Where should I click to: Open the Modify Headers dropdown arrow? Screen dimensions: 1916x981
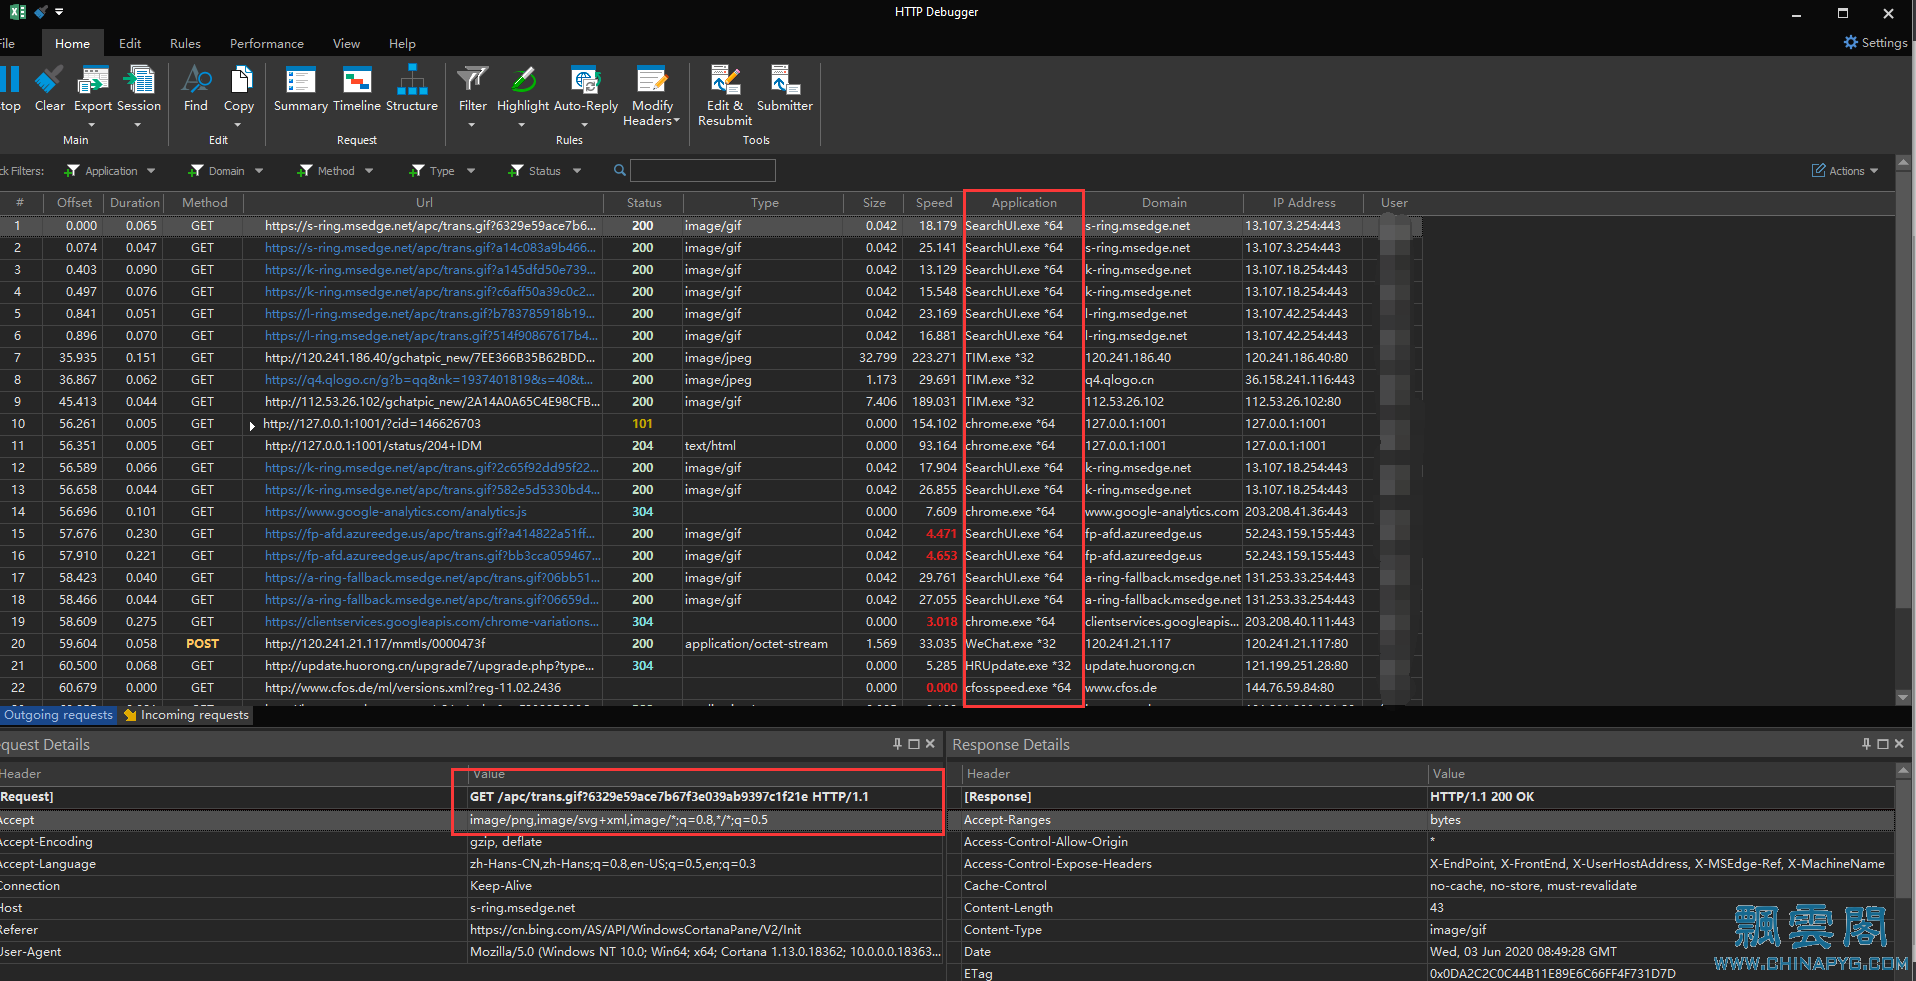[x=677, y=121]
